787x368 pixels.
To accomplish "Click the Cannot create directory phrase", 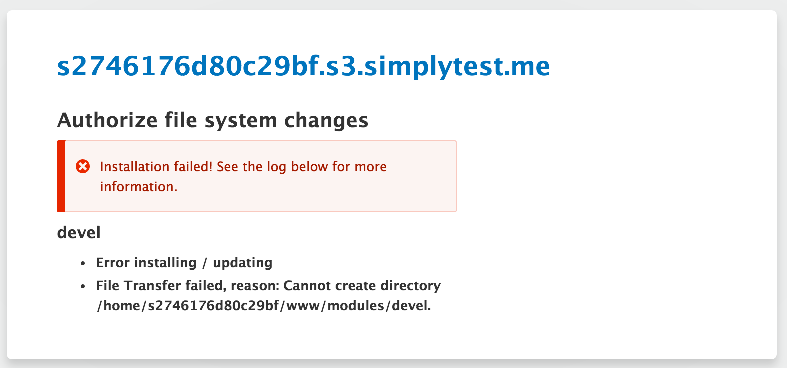I will pos(362,286).
